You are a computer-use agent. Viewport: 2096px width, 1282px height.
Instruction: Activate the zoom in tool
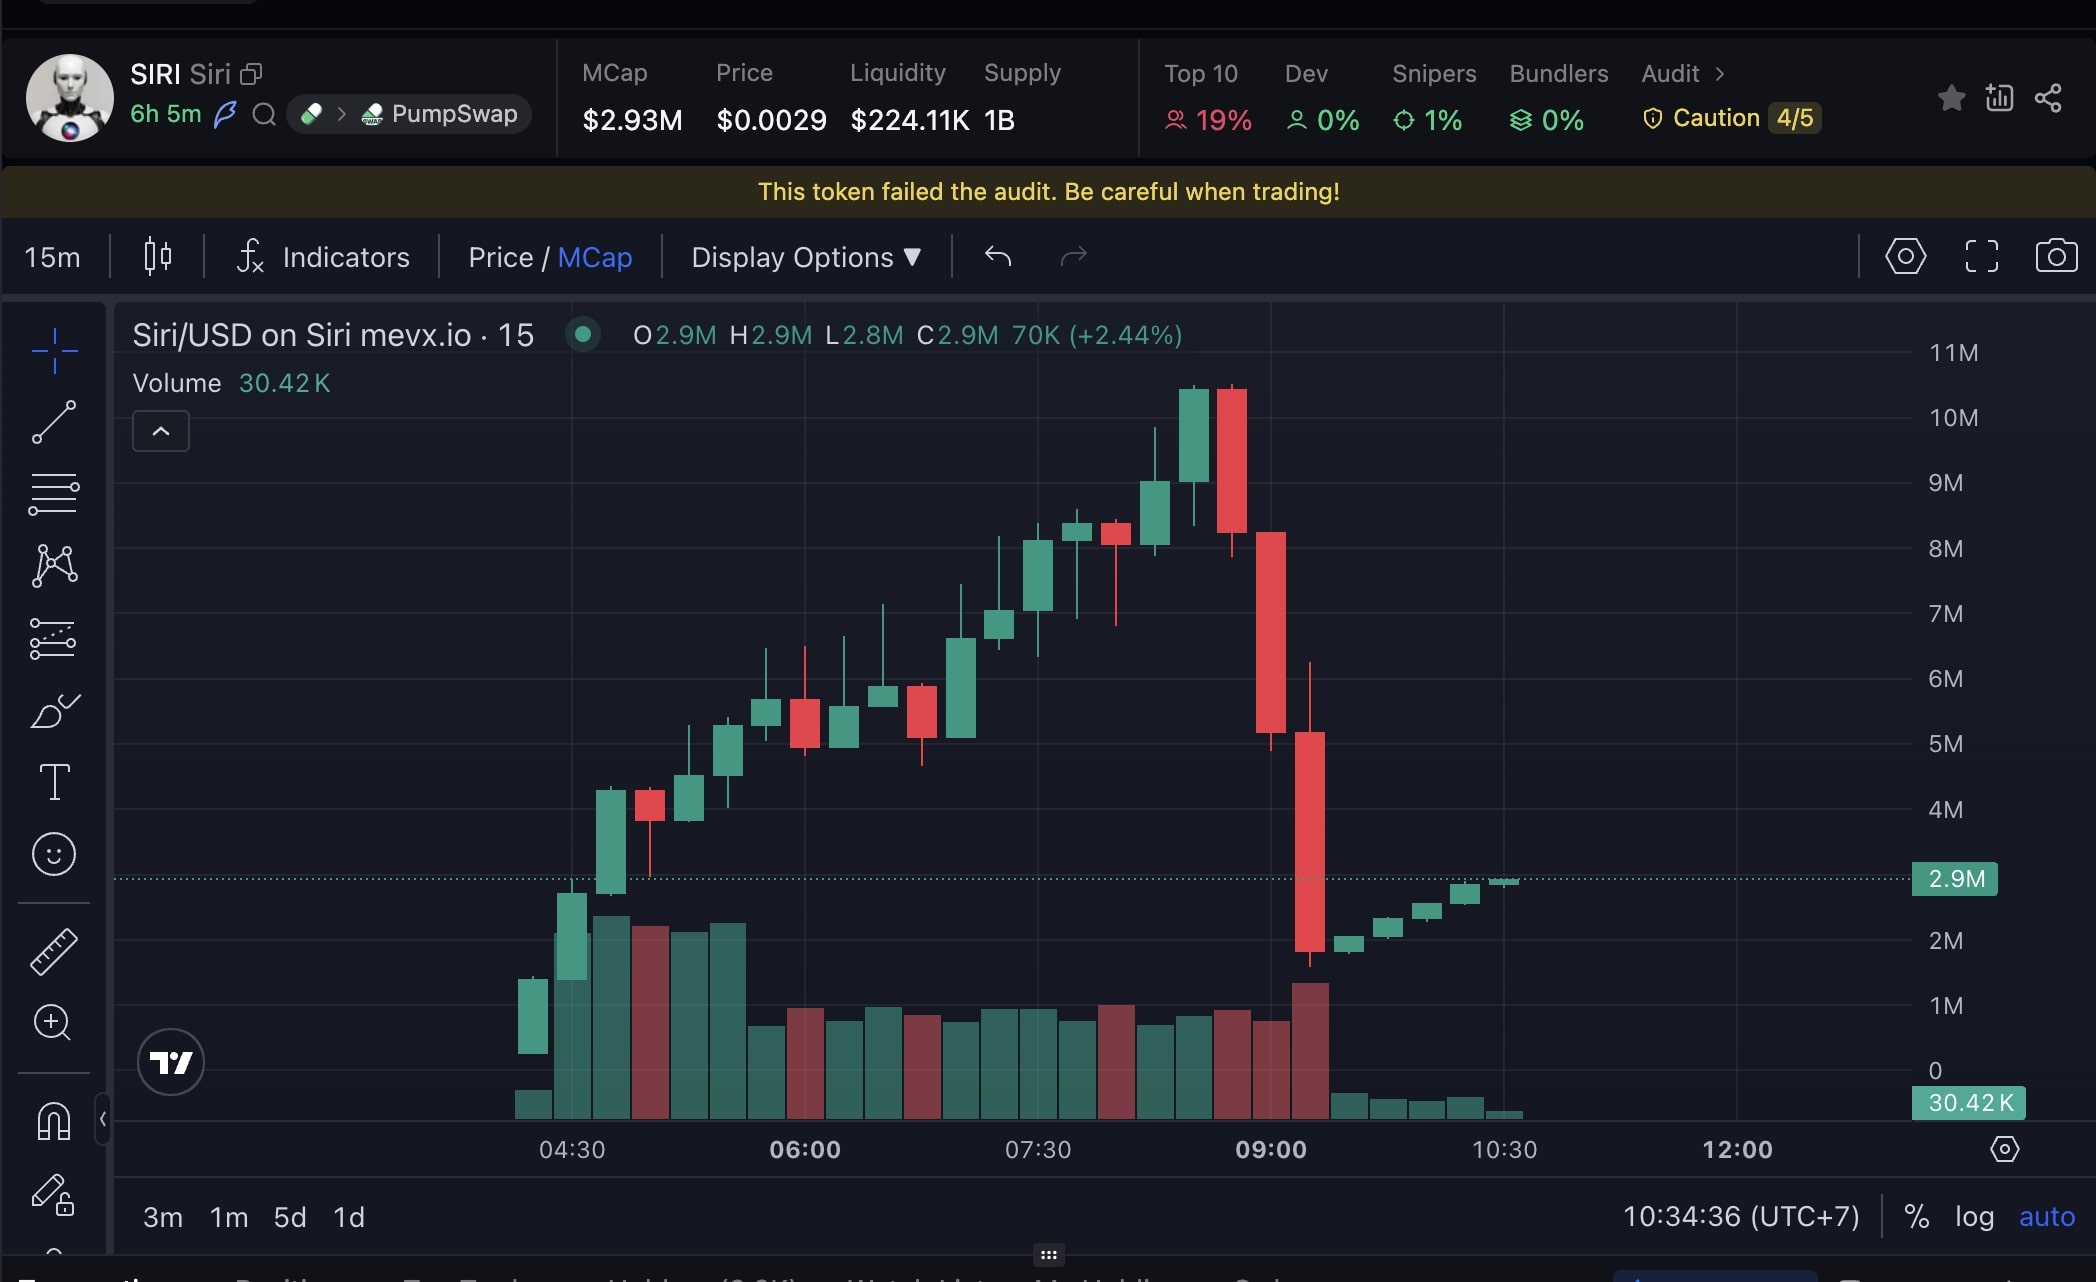tap(52, 1022)
